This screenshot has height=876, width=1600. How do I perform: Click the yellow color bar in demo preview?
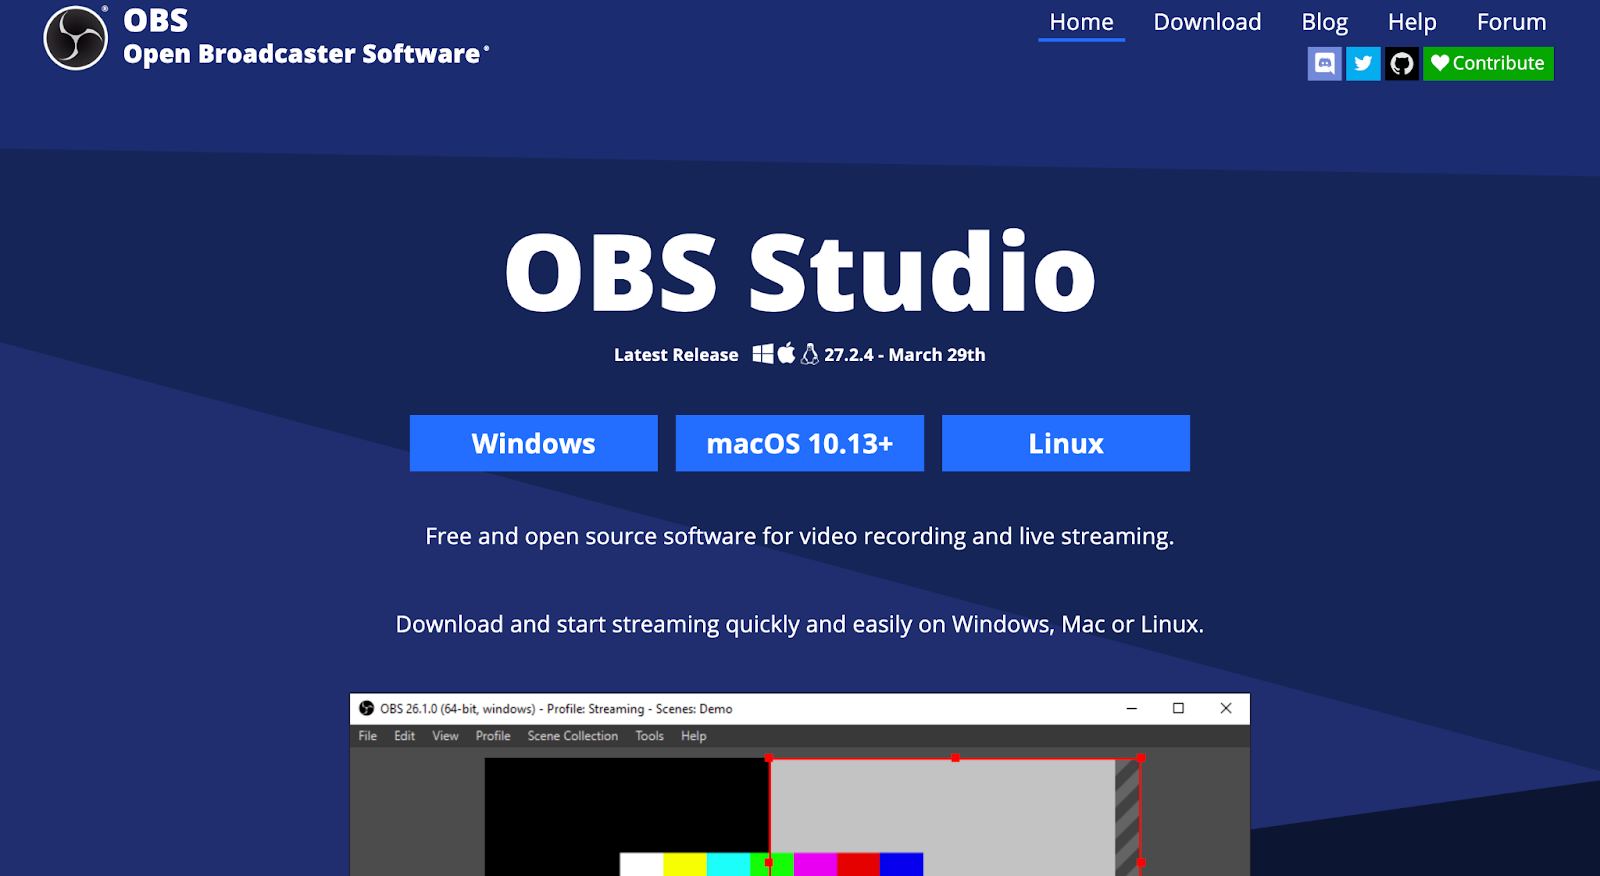click(x=685, y=864)
